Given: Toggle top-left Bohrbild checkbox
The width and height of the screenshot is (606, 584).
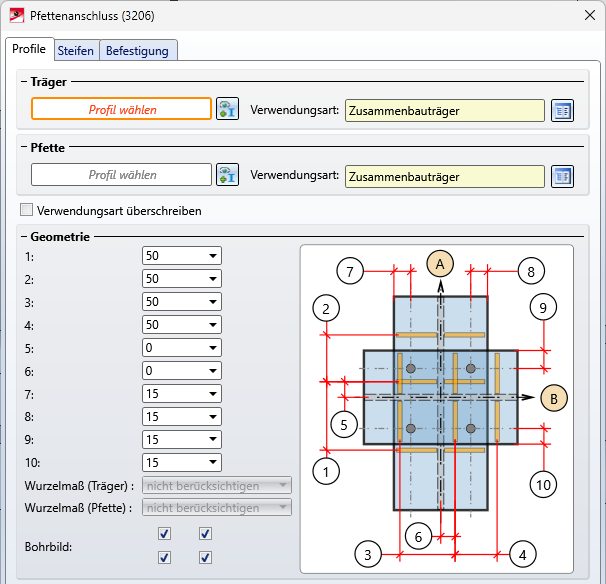Looking at the screenshot, I should point(165,534).
